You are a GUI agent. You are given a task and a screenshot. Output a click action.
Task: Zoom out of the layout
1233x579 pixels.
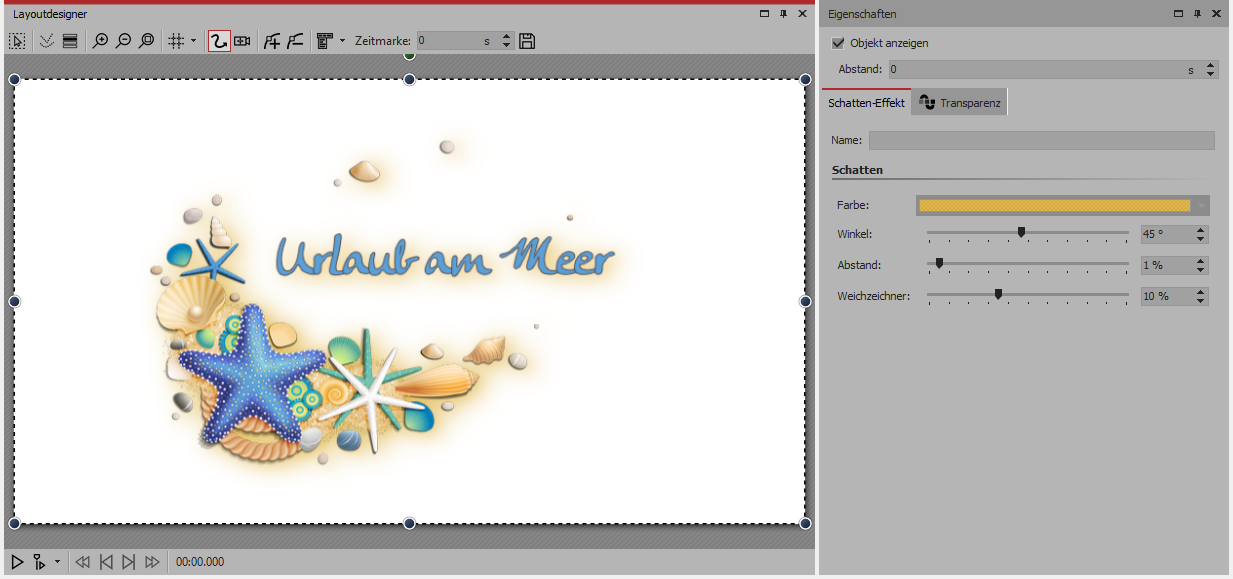pos(123,41)
